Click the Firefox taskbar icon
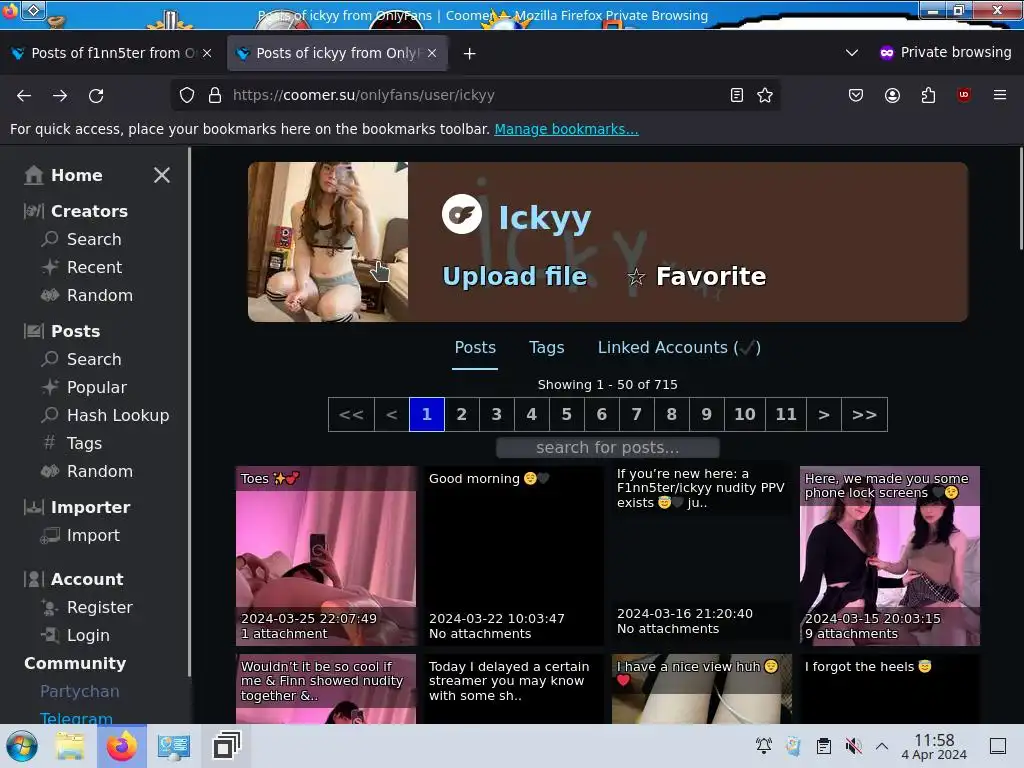1024x768 pixels. pos(122,746)
